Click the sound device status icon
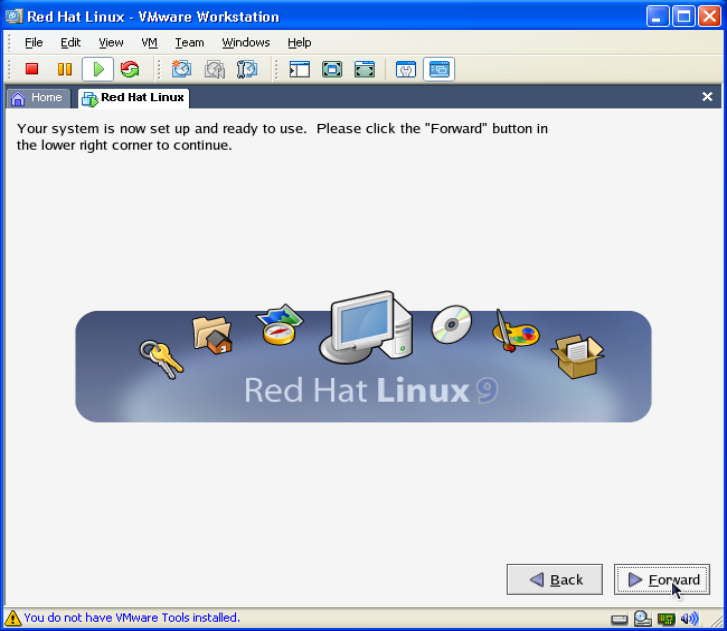Image resolution: width=727 pixels, height=631 pixels. point(690,618)
